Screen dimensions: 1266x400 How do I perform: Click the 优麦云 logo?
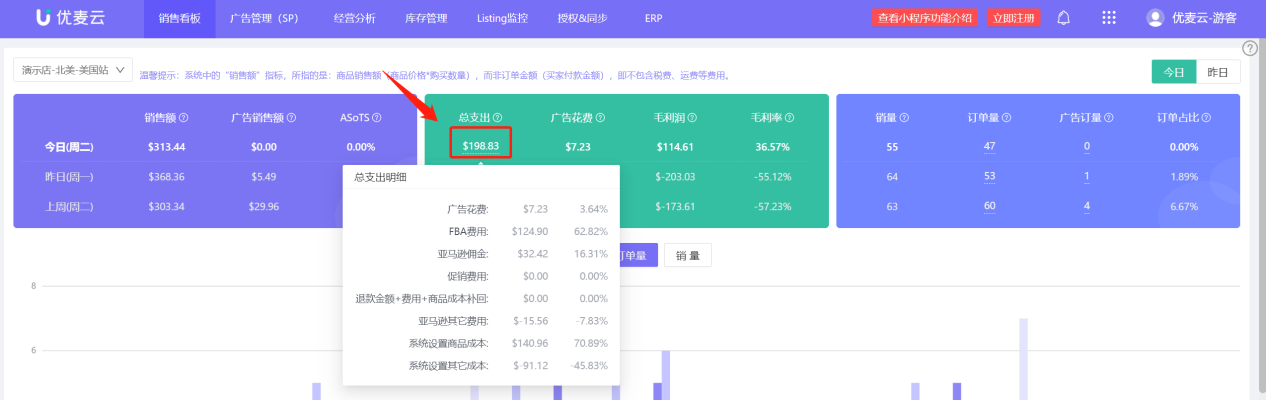point(69,18)
